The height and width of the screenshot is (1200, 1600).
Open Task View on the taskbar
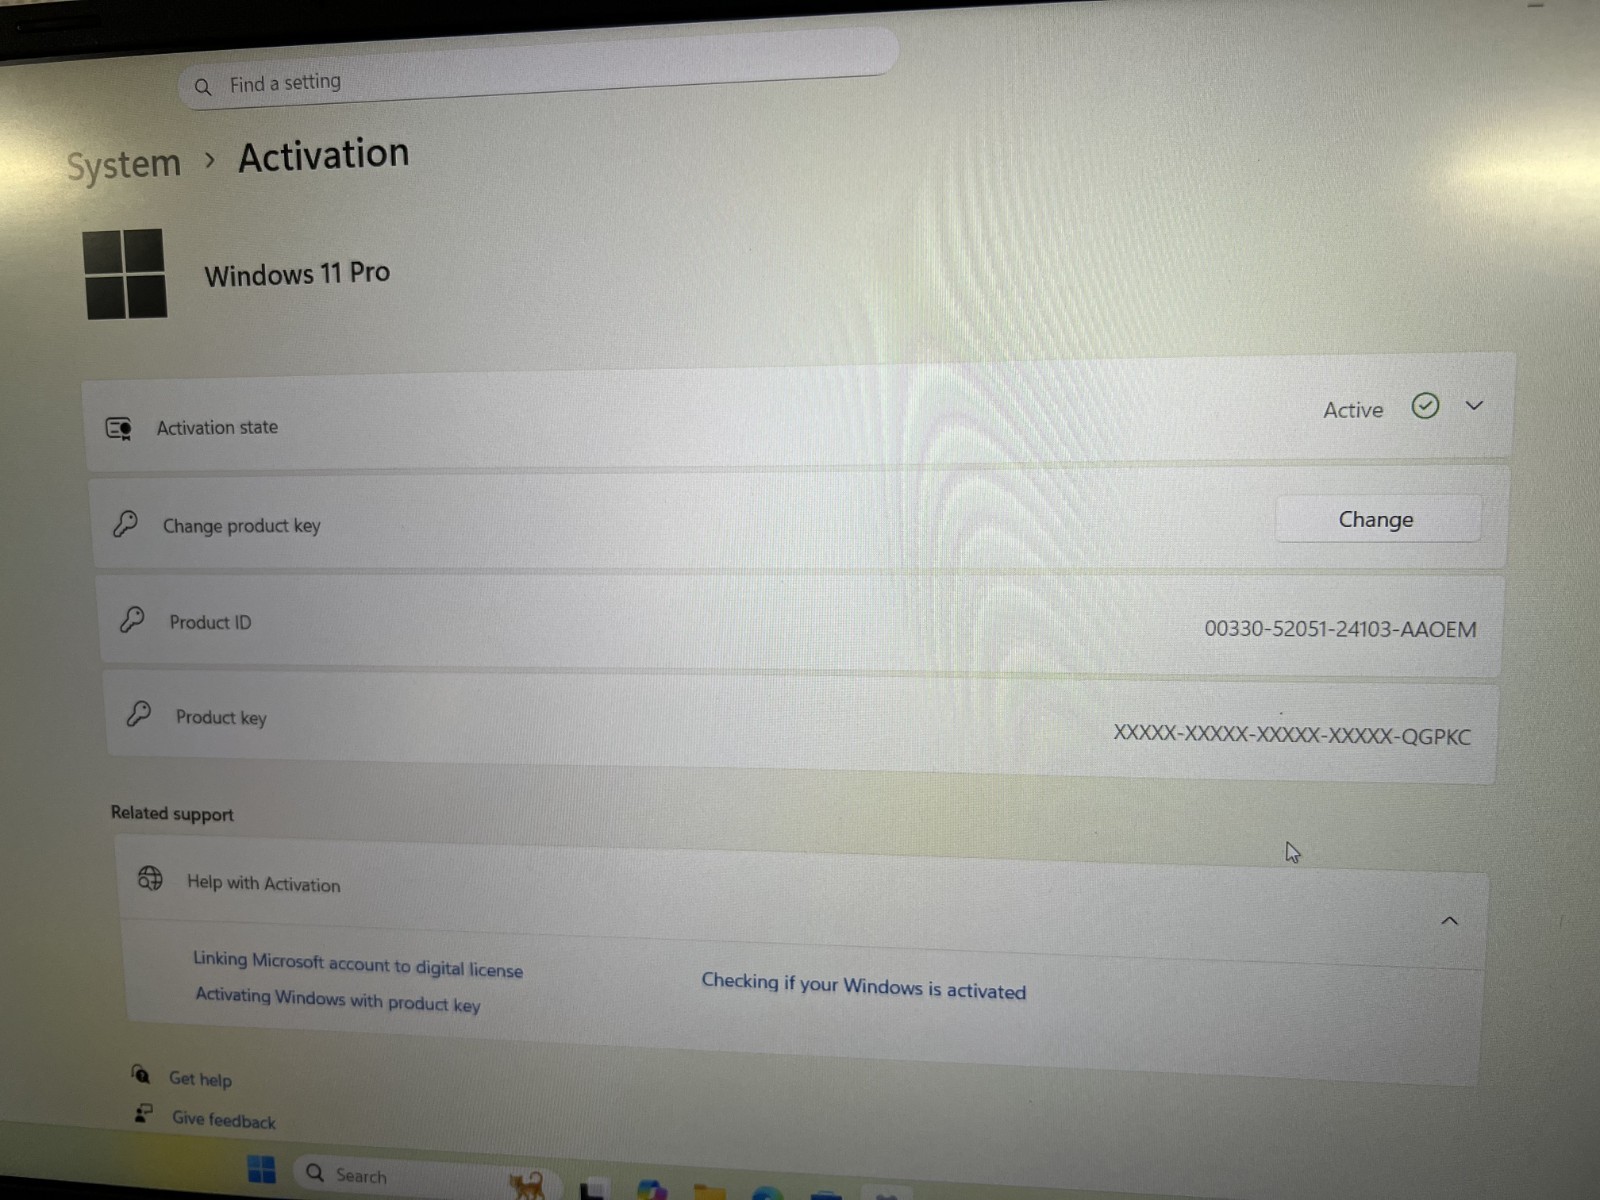[593, 1190]
